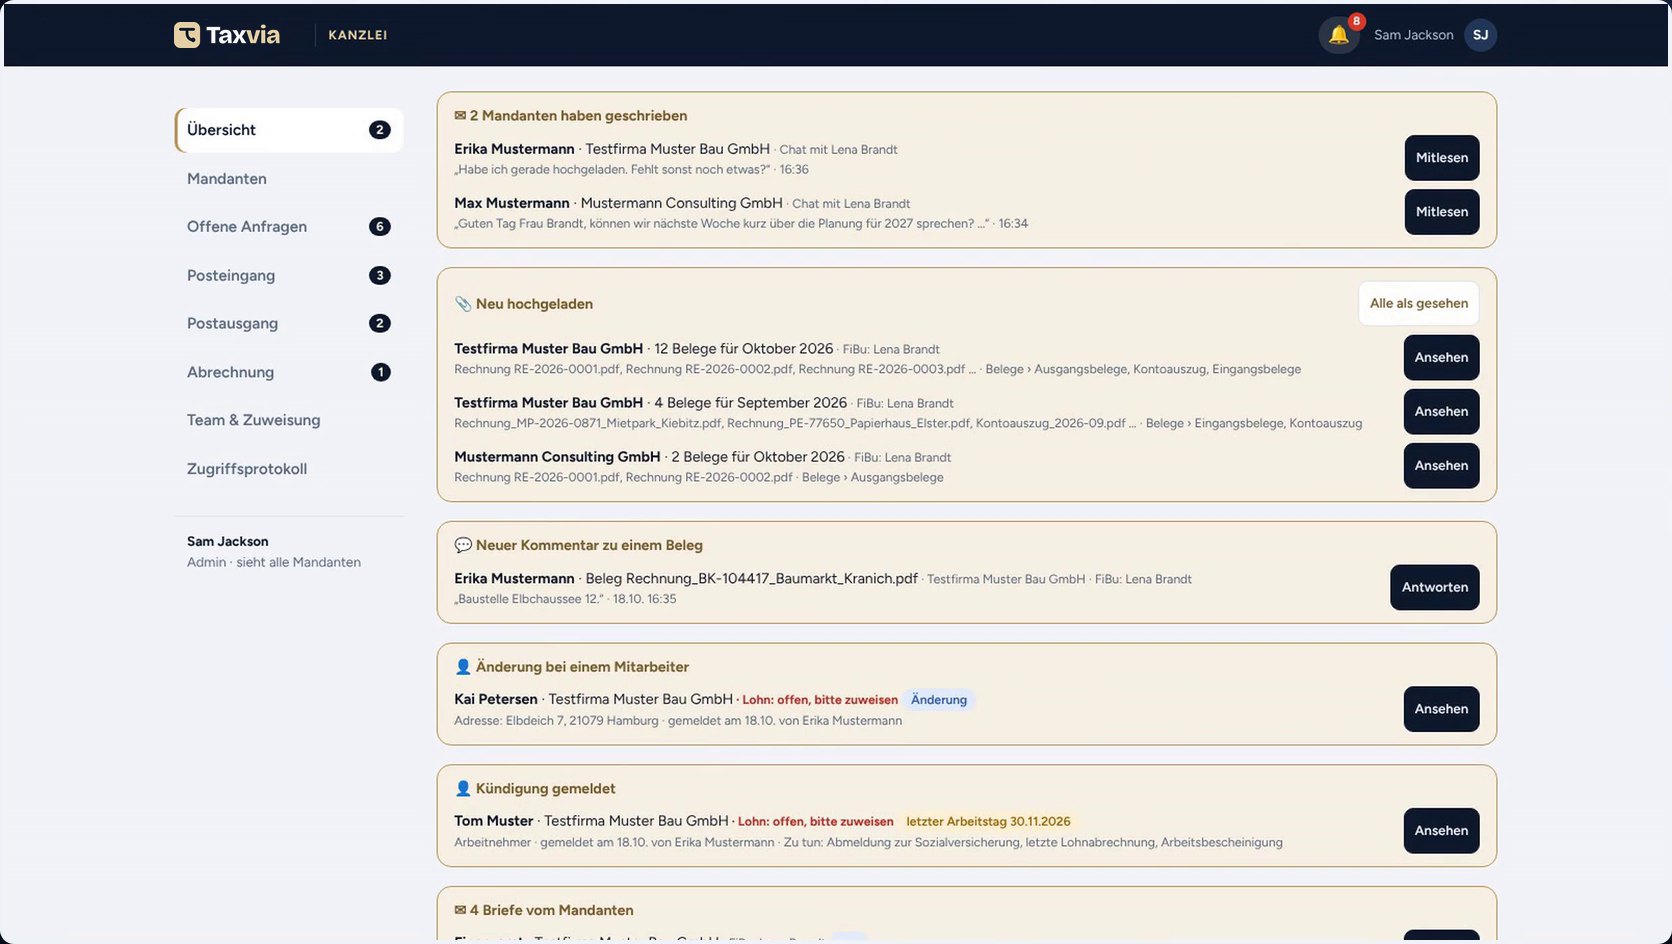Click Ansehen for Tom Muster's Kündigung
1672x944 pixels.
pos(1441,831)
